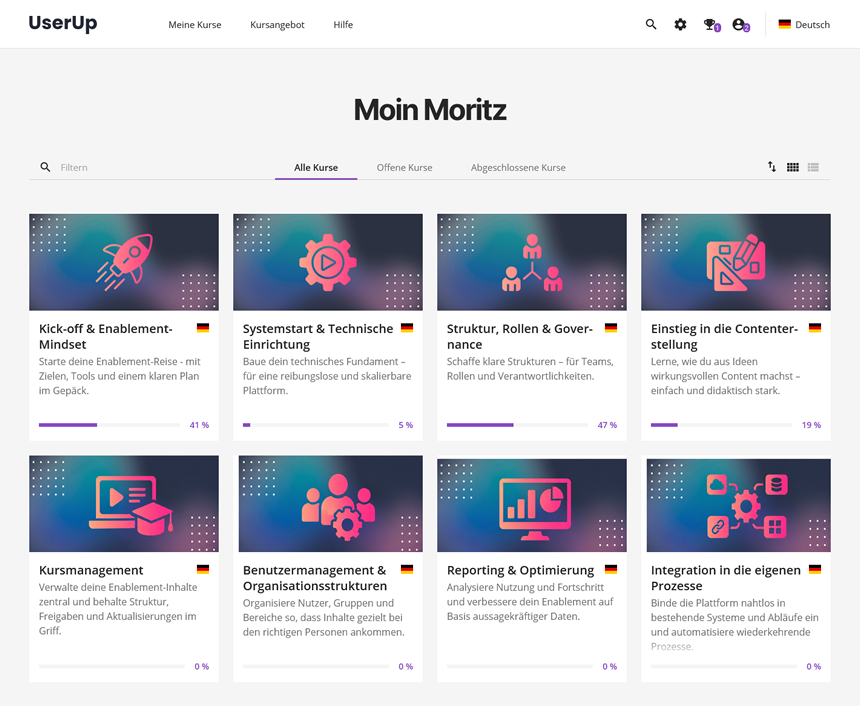This screenshot has height=706, width=860.
Task: Open Struktur, Rollen & Governance course title
Action: click(x=520, y=336)
